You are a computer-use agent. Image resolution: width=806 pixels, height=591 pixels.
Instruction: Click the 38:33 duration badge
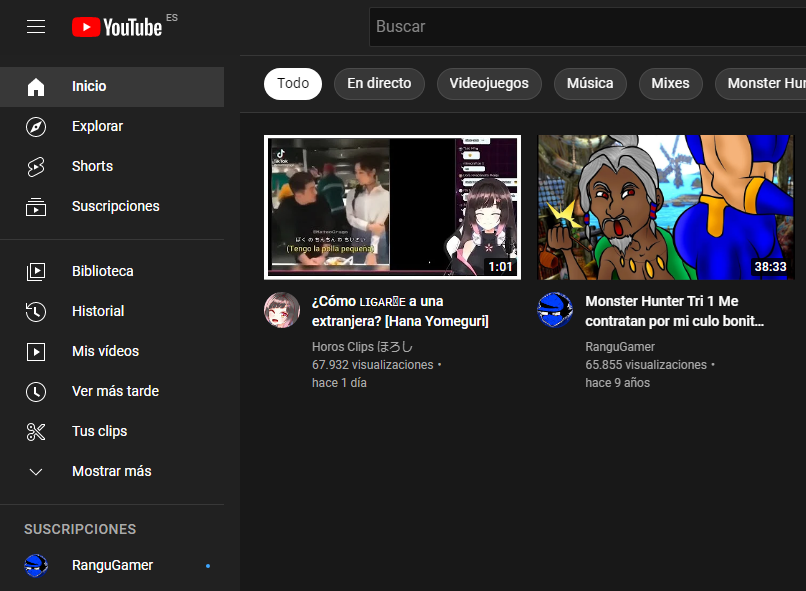click(770, 267)
